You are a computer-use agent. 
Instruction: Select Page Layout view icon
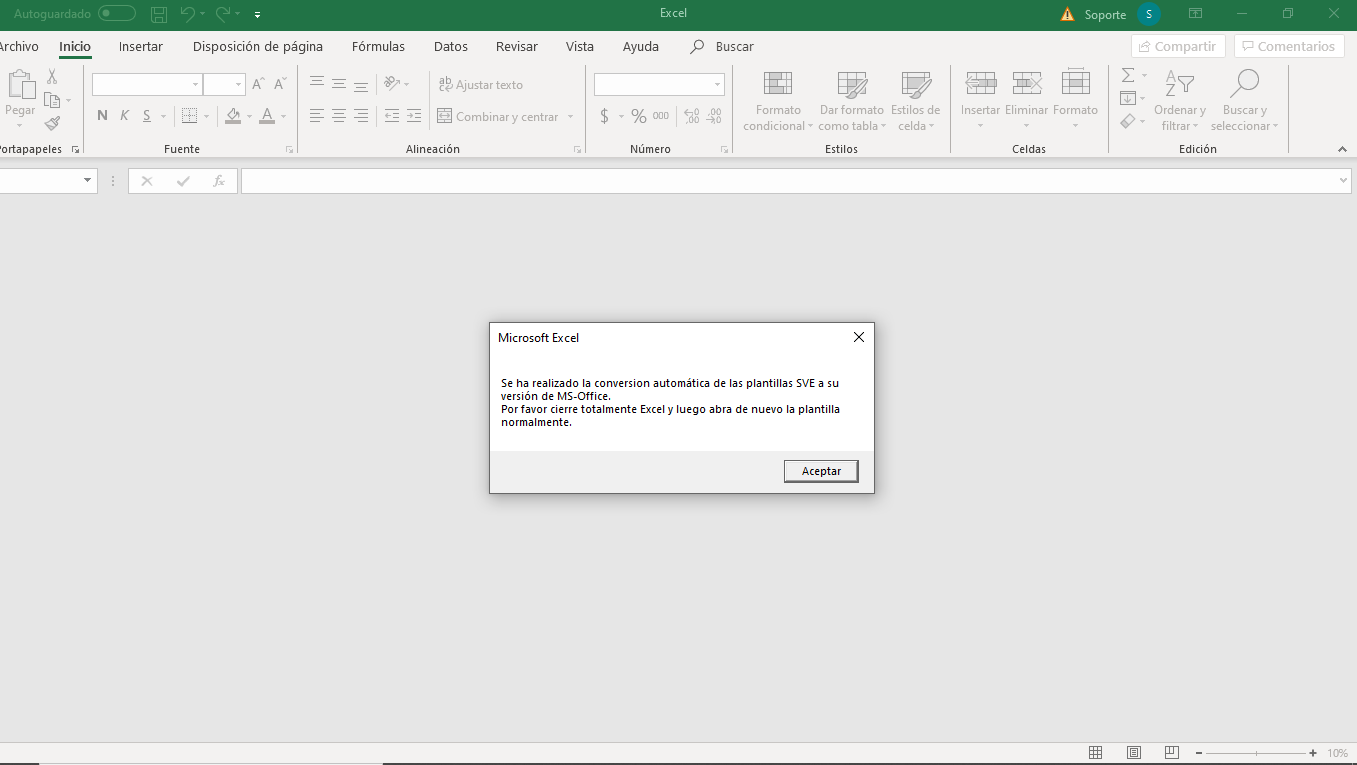[x=1134, y=753]
